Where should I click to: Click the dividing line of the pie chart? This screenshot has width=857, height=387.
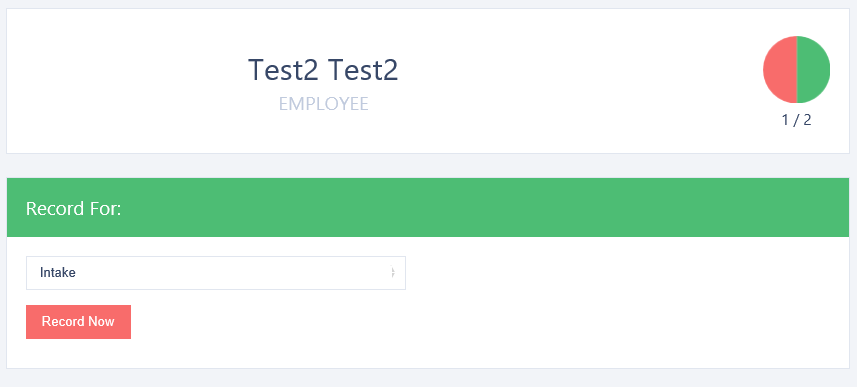tap(797, 69)
